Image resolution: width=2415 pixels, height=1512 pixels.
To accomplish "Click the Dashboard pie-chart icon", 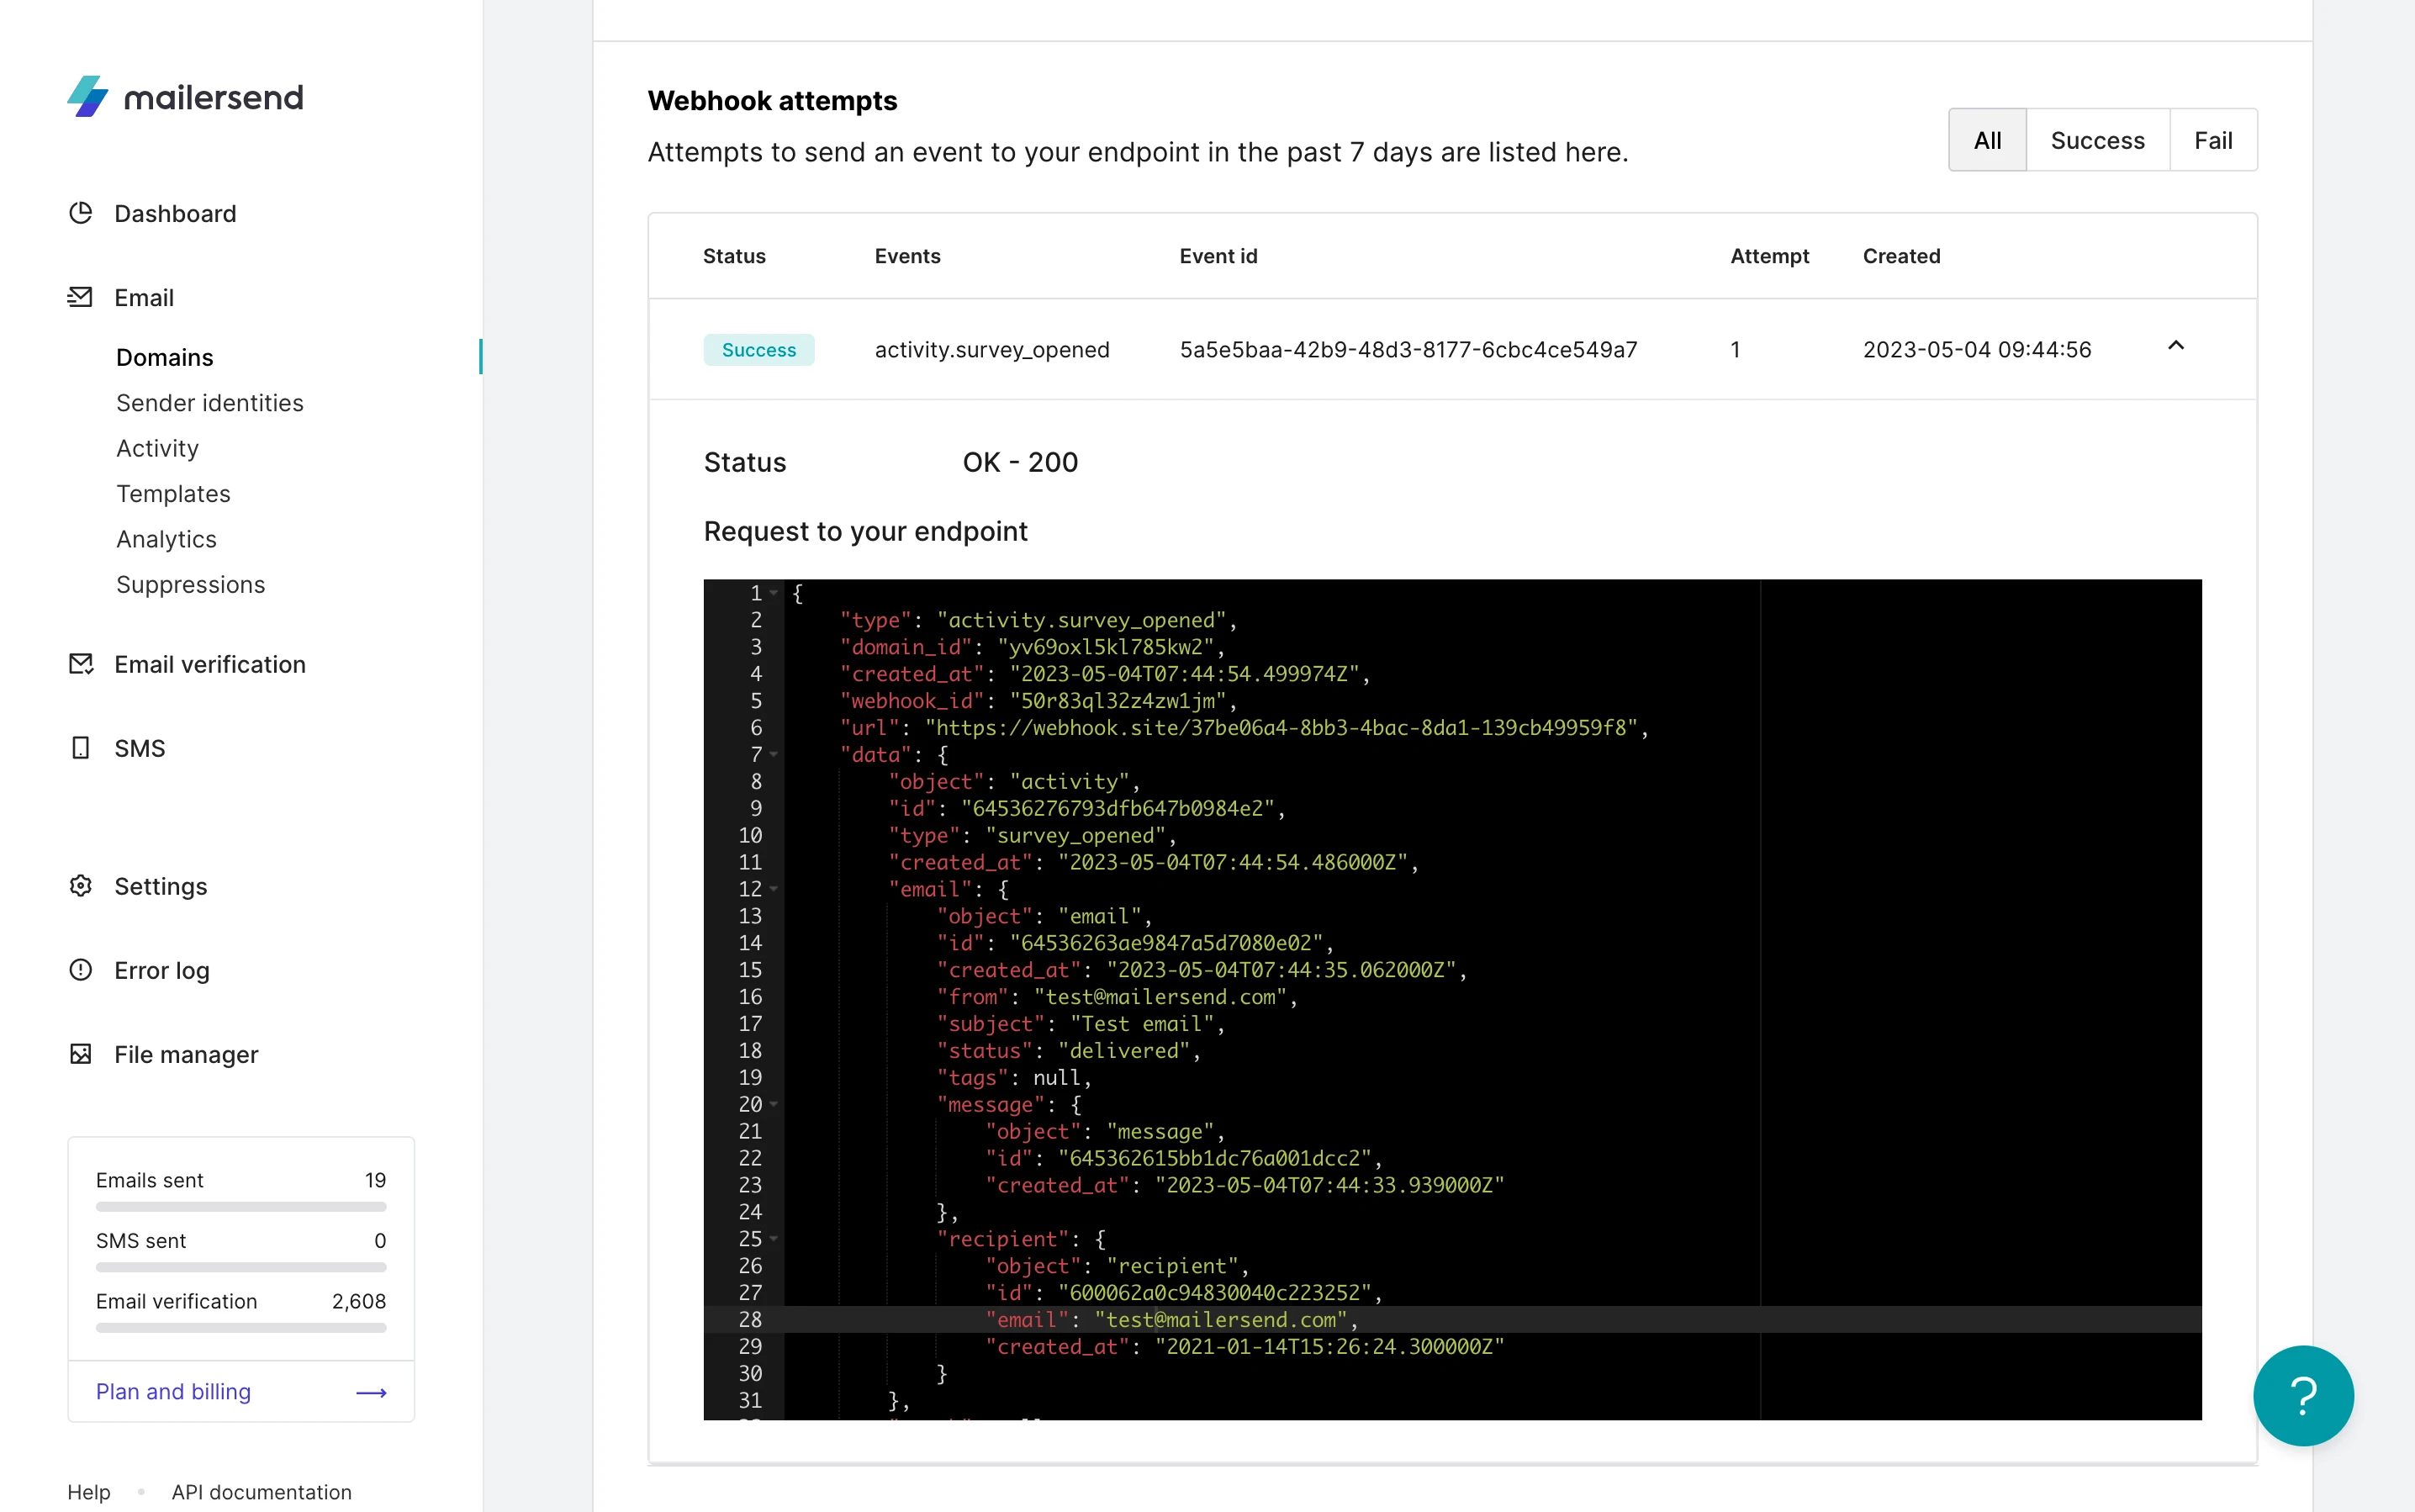I will (x=80, y=213).
